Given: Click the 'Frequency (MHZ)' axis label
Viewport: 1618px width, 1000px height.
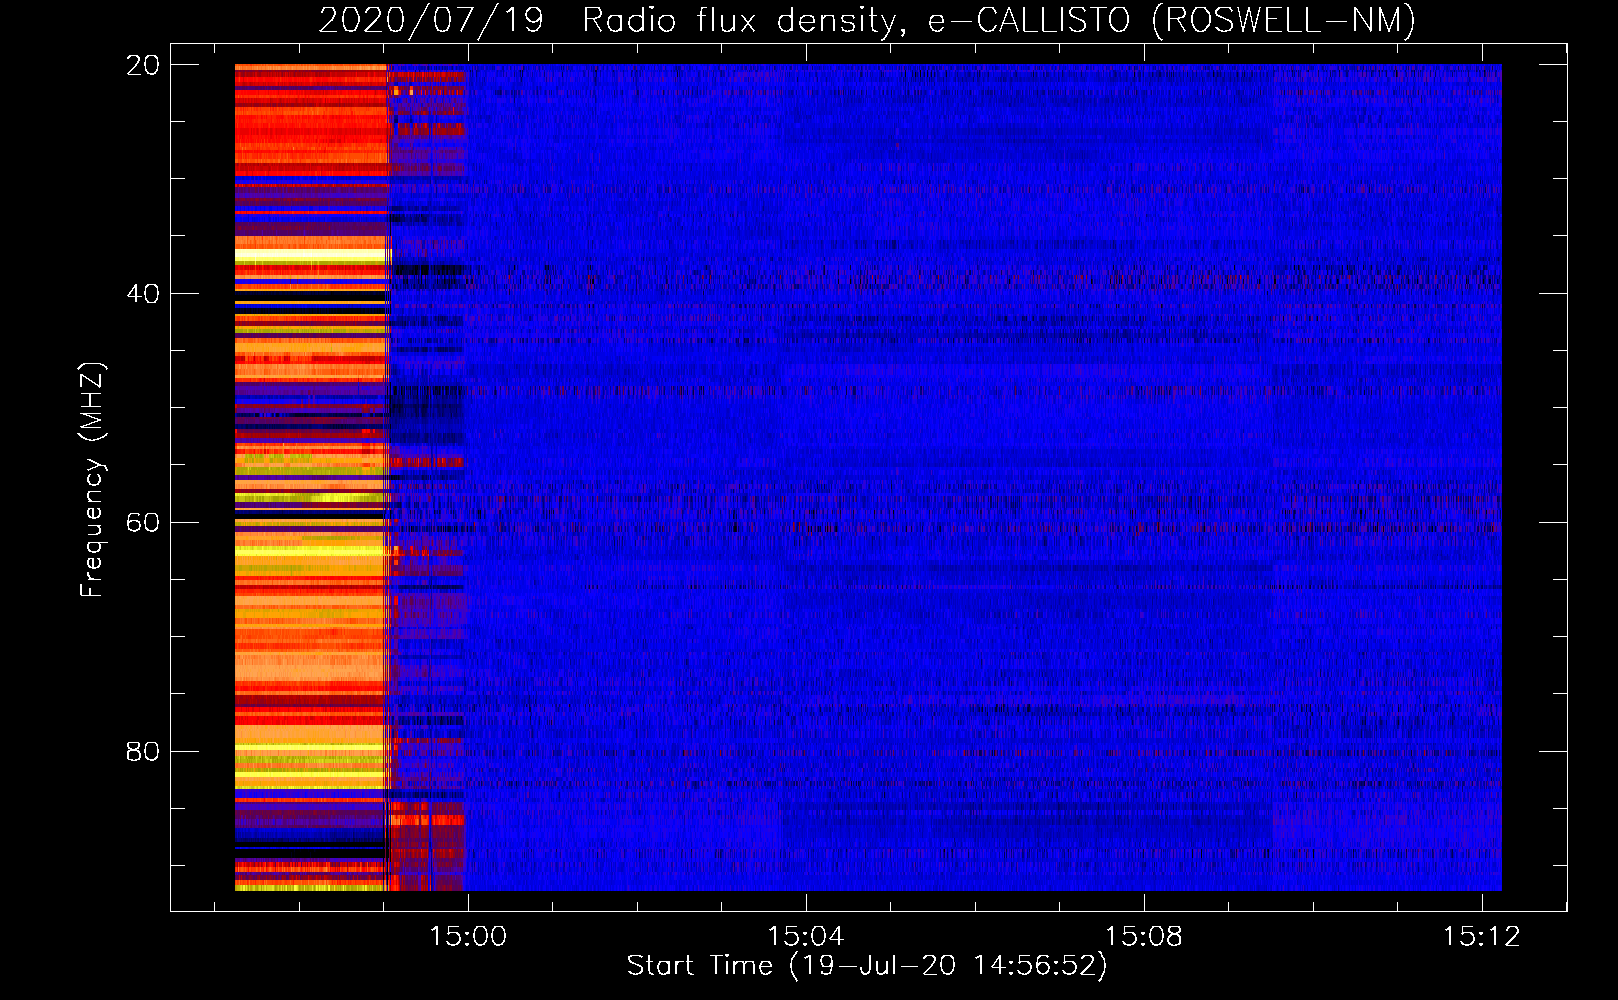Looking at the screenshot, I should tap(92, 479).
